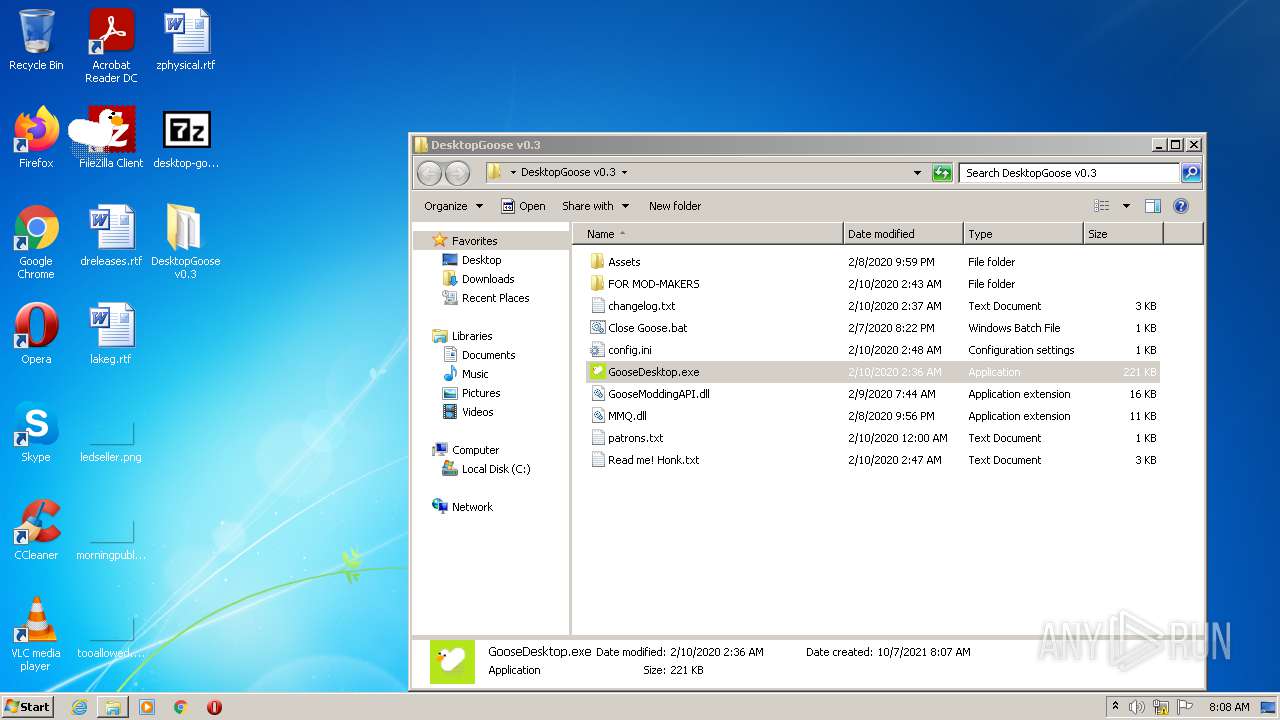Open Acrobat Reader DC desktop shortcut
Screen dimensions: 1280x720
(x=111, y=46)
